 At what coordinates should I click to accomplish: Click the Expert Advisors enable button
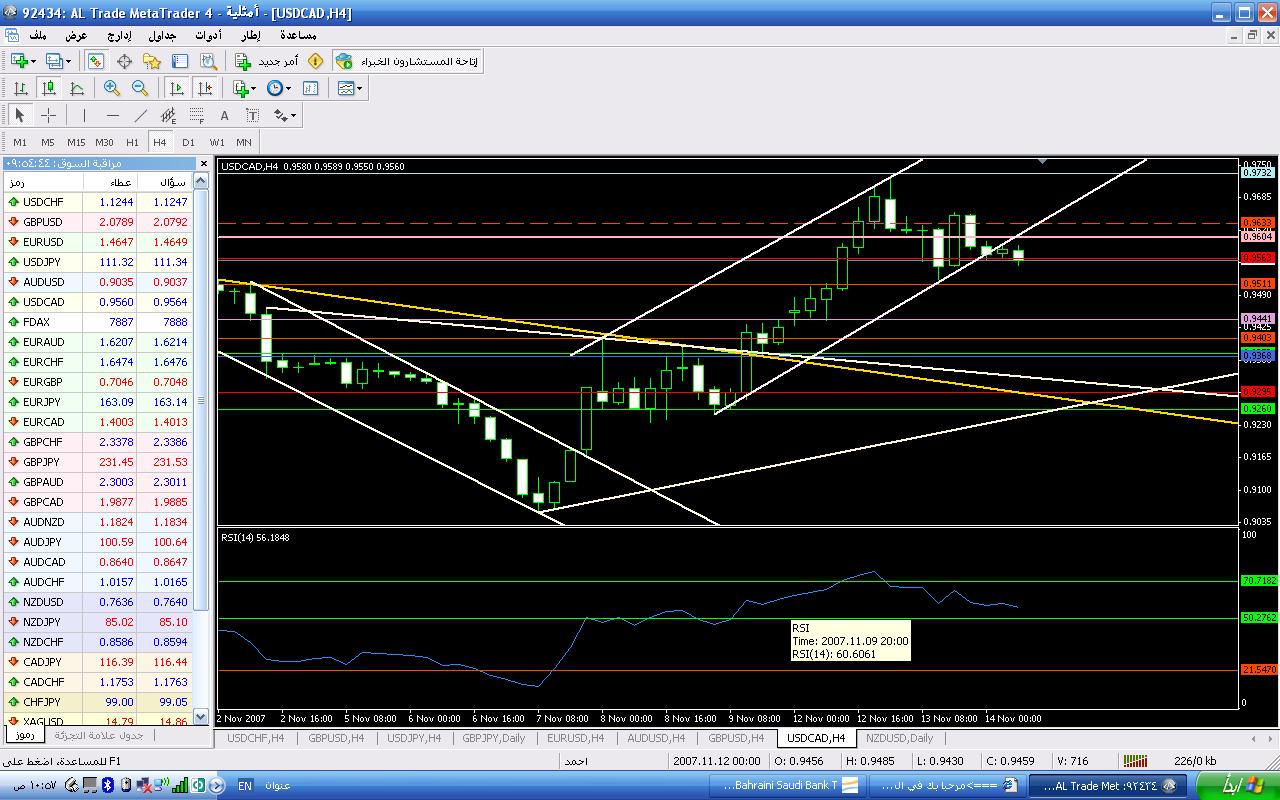(x=407, y=61)
